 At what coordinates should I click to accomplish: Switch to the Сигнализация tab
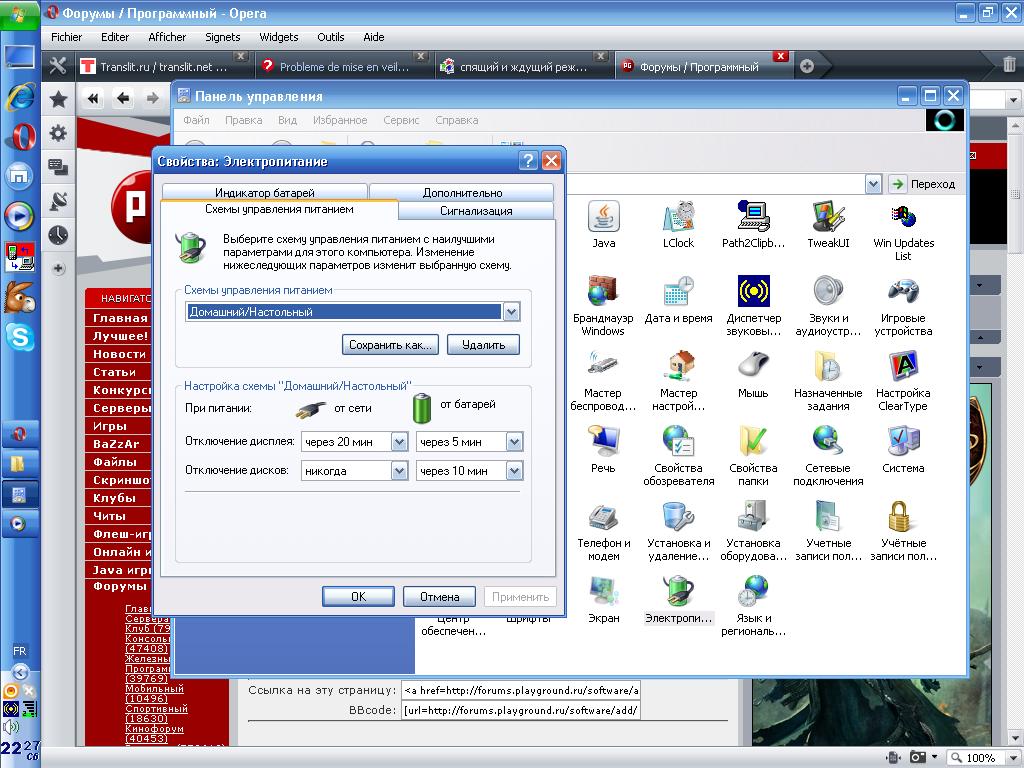click(476, 211)
